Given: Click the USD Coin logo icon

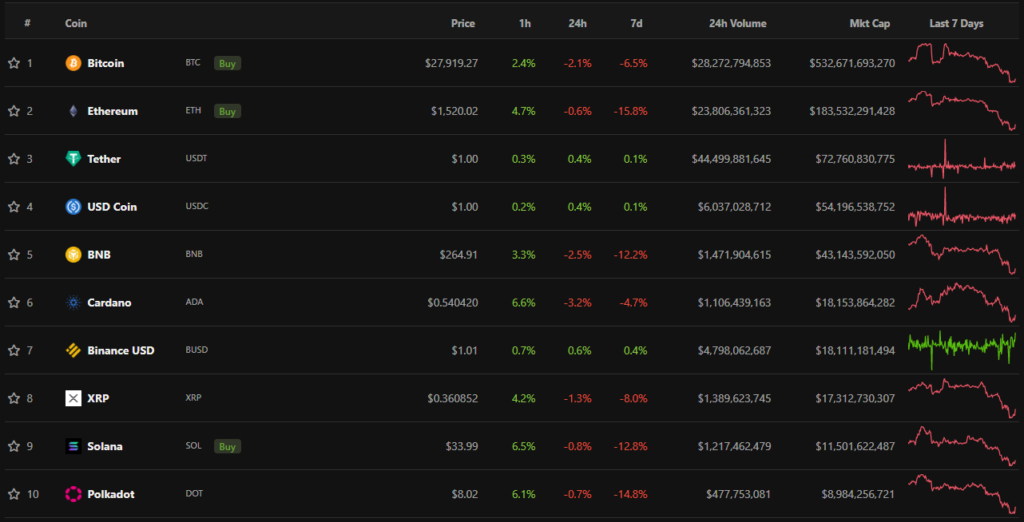Looking at the screenshot, I should [73, 207].
